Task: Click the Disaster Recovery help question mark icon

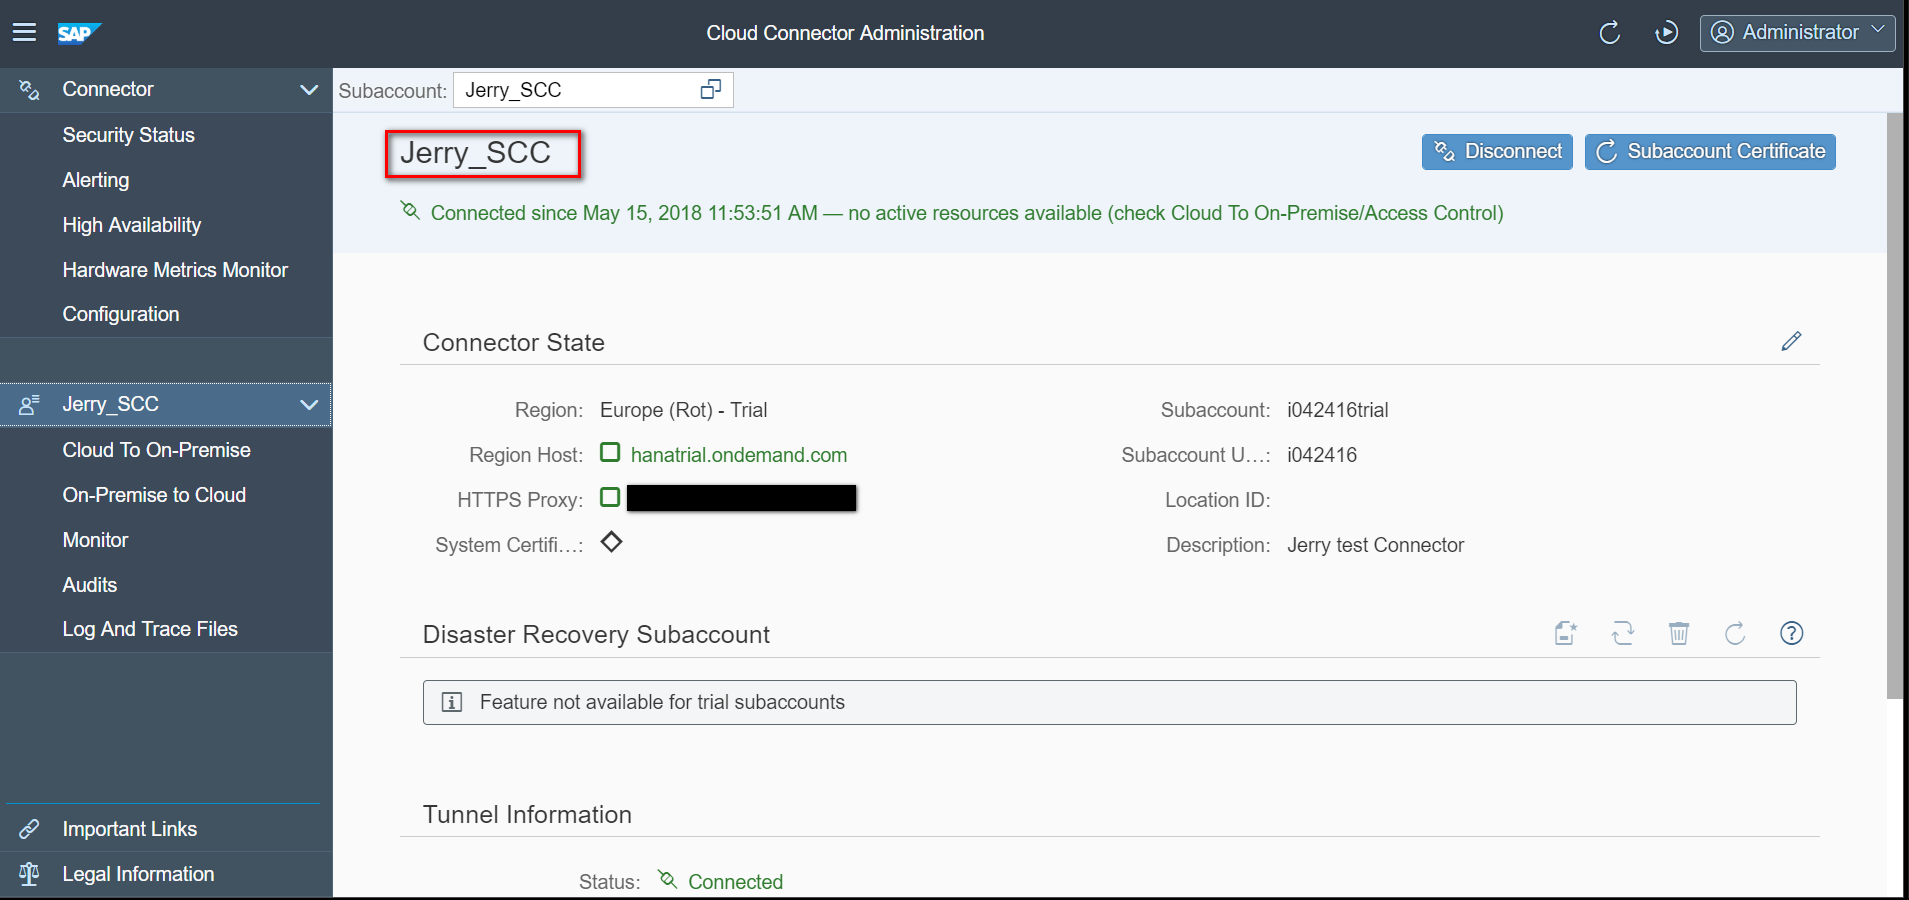Action: point(1791,633)
